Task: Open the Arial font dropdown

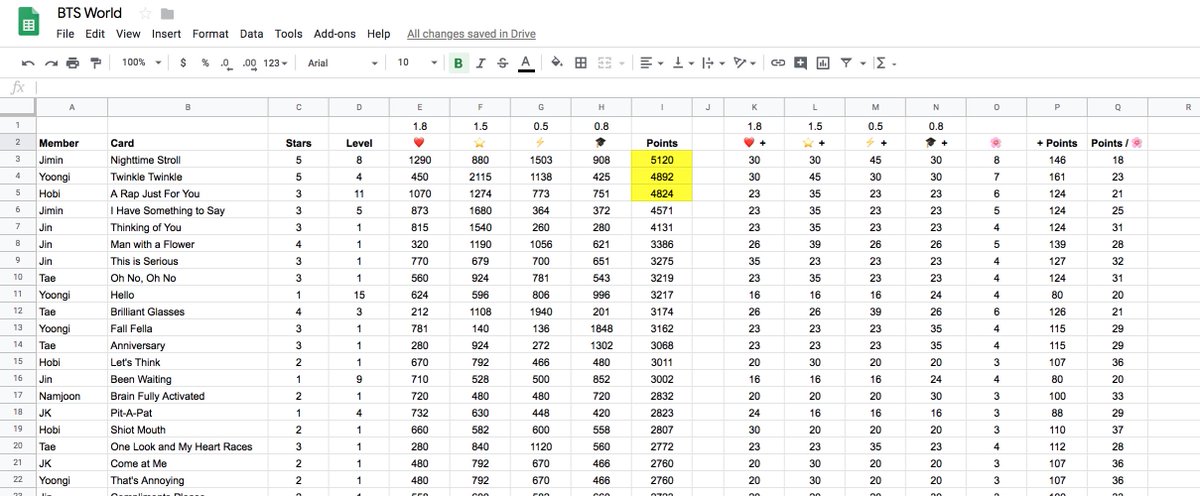Action: tap(343, 63)
